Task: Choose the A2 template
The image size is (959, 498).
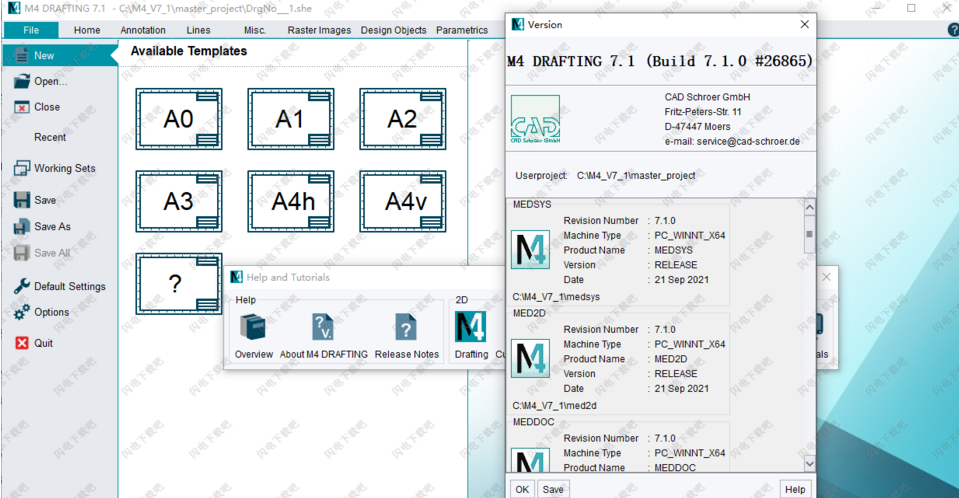Action: pos(402,119)
